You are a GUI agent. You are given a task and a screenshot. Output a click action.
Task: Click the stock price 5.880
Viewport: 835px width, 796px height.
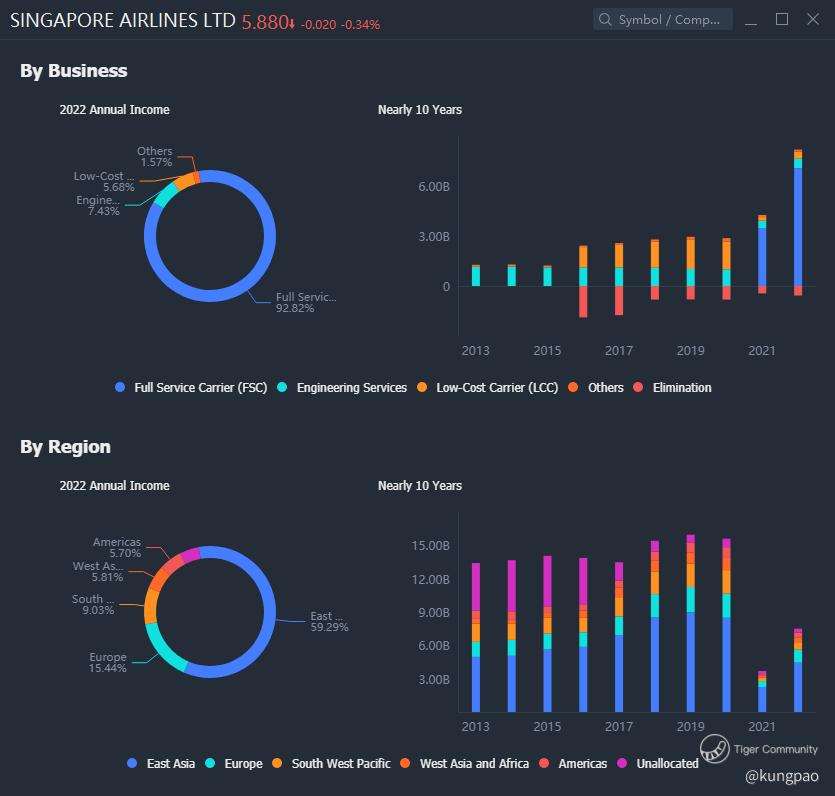tap(265, 22)
